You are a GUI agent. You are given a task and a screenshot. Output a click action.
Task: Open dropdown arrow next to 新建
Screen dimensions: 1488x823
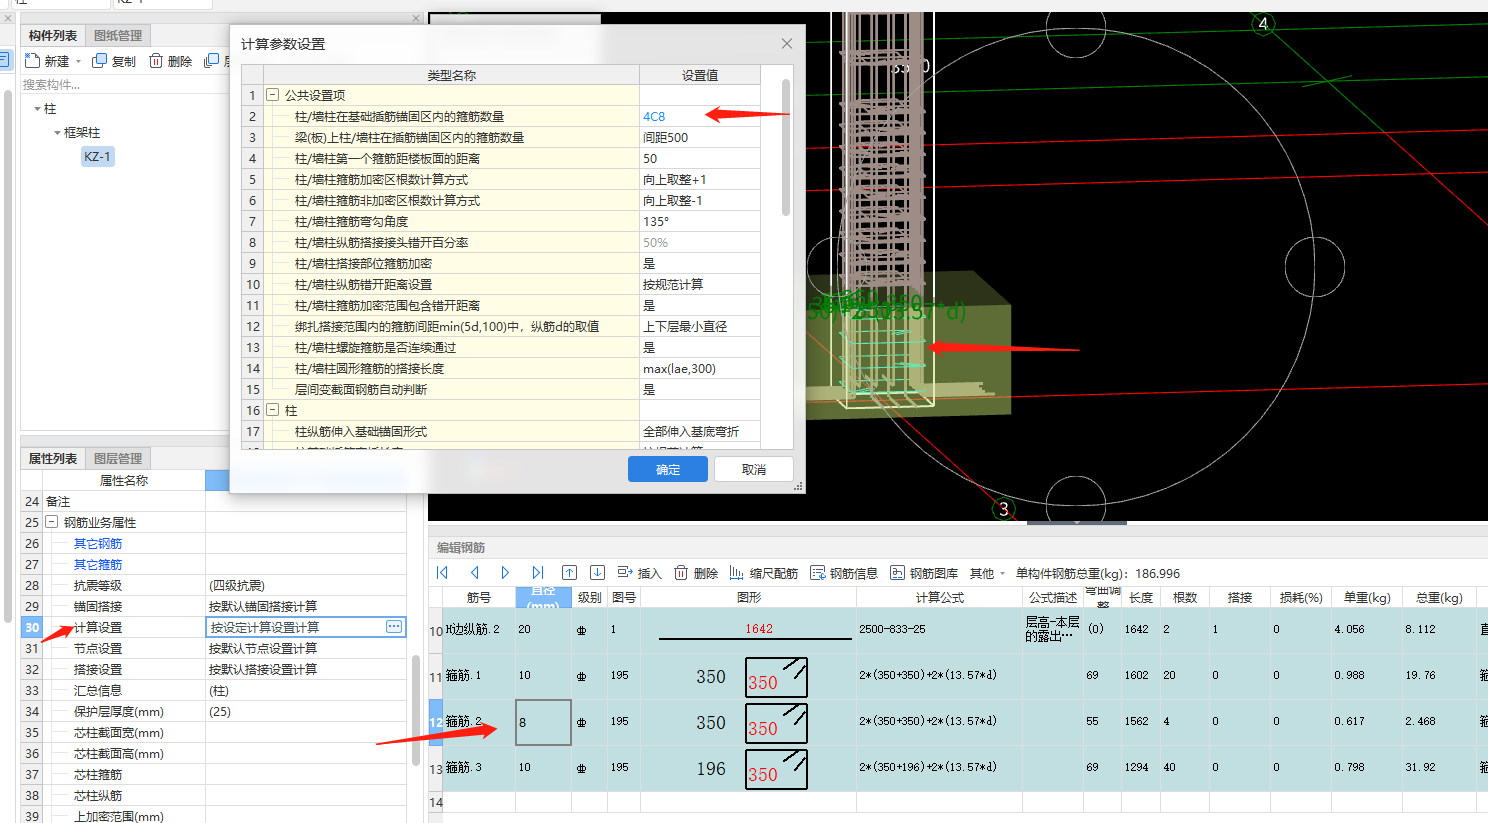(x=78, y=62)
